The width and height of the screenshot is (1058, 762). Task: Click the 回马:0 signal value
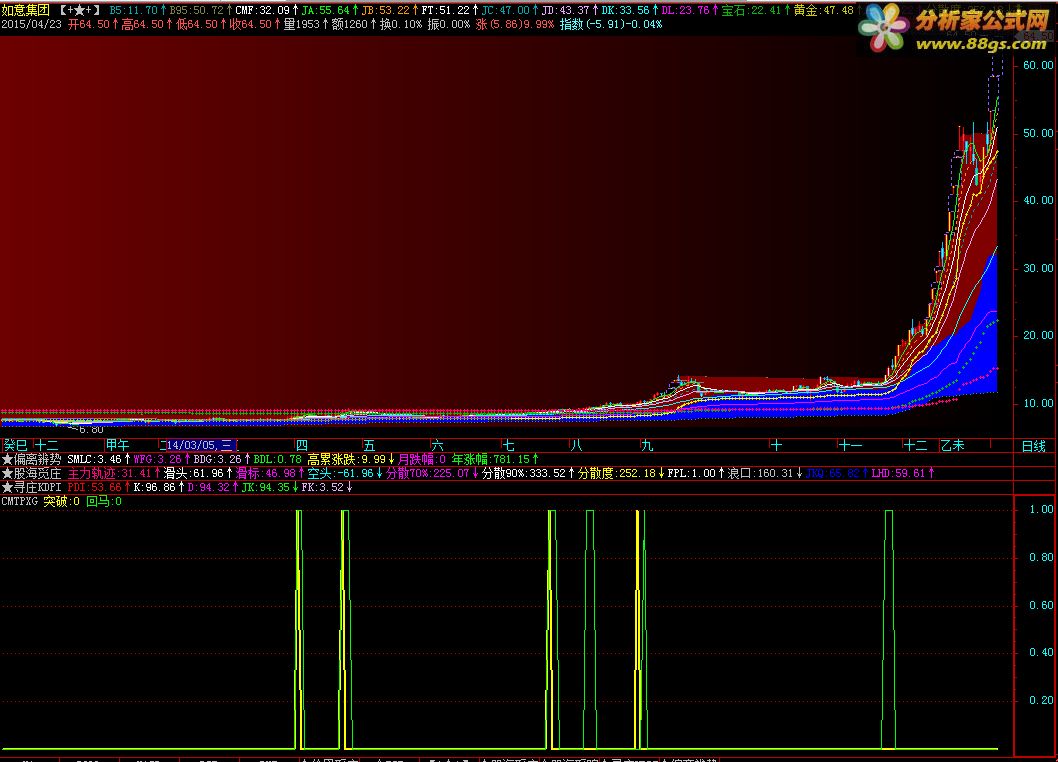coord(104,501)
